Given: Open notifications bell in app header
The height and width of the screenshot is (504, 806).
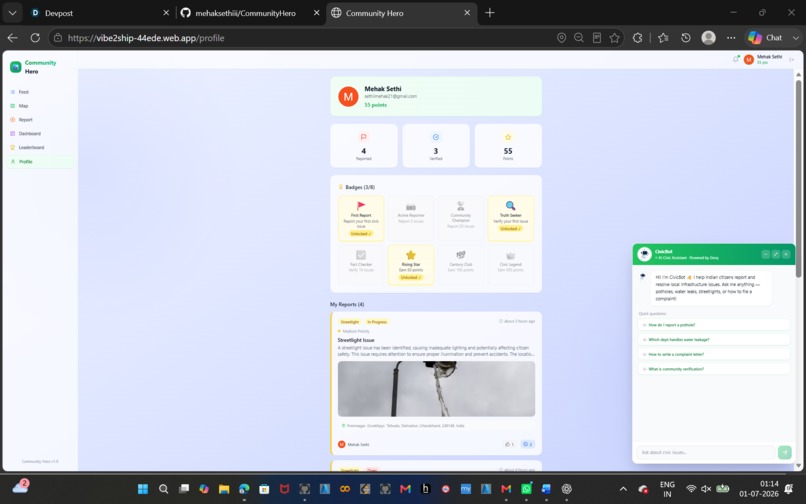Looking at the screenshot, I should (736, 59).
